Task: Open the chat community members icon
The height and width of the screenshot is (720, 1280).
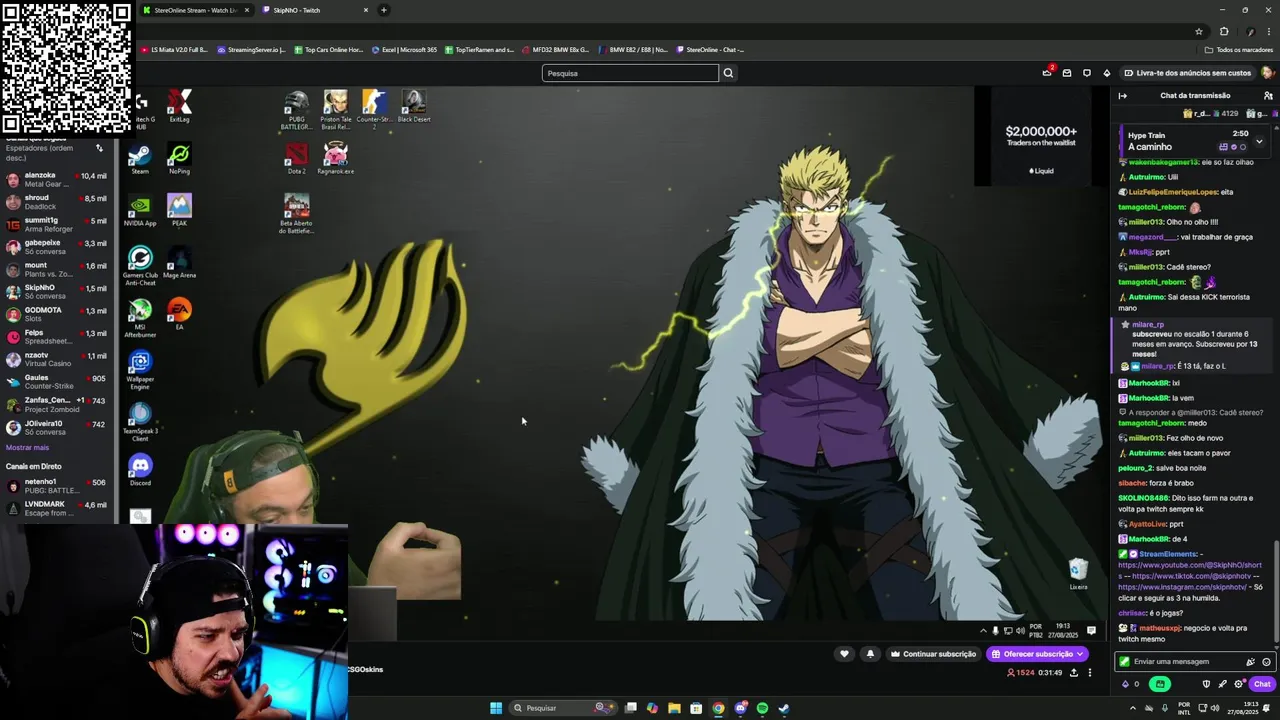Action: pyautogui.click(x=1268, y=96)
